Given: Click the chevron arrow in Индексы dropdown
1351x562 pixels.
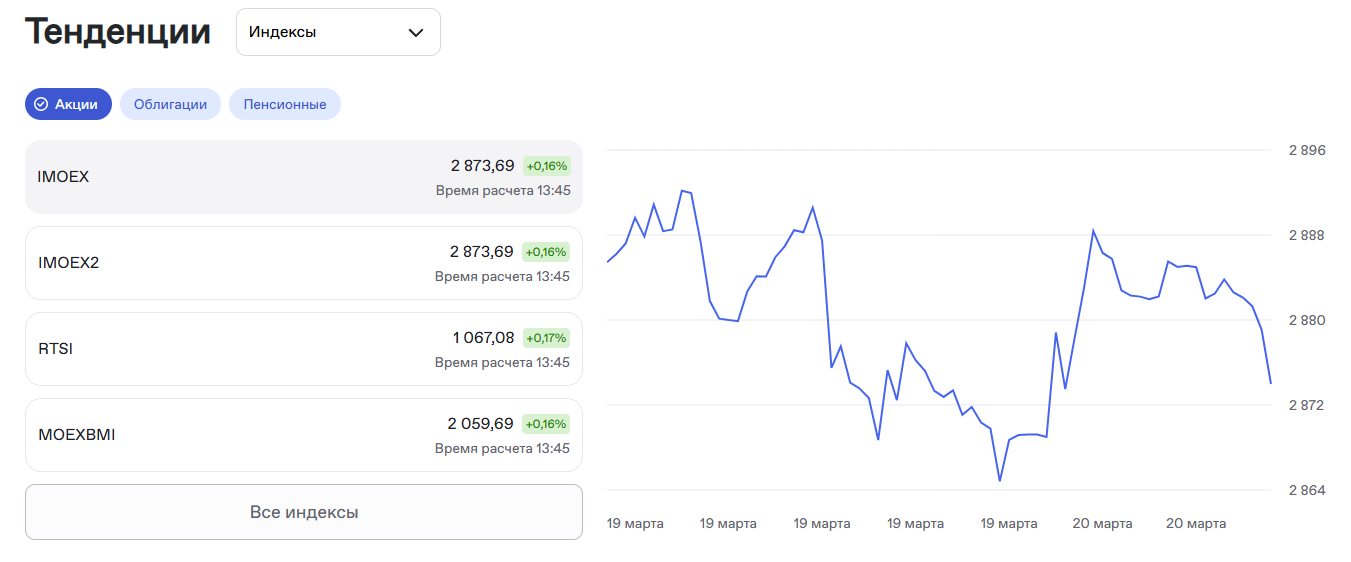Looking at the screenshot, I should click(x=416, y=33).
